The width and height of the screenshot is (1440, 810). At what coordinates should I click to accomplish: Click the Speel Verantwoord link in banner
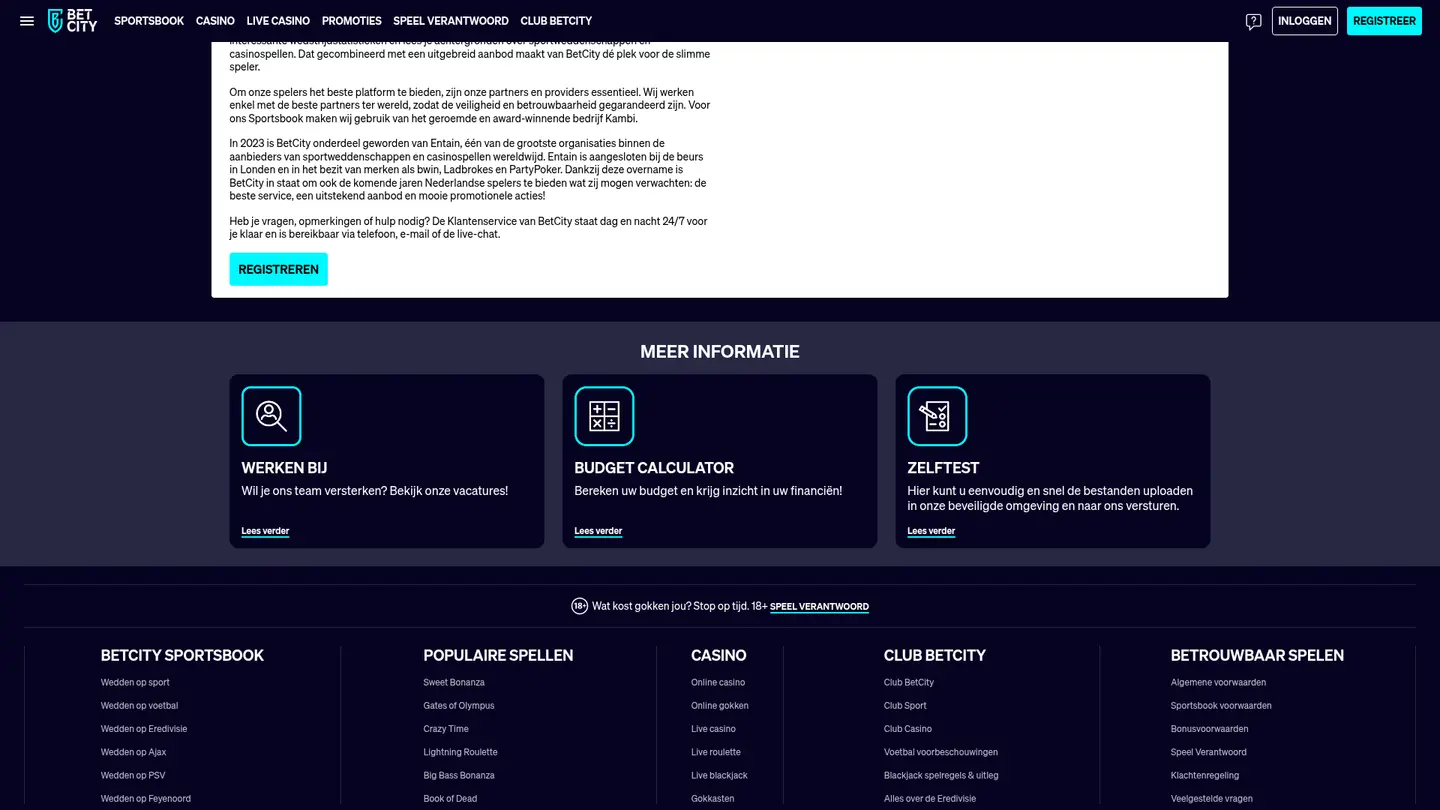tap(819, 607)
